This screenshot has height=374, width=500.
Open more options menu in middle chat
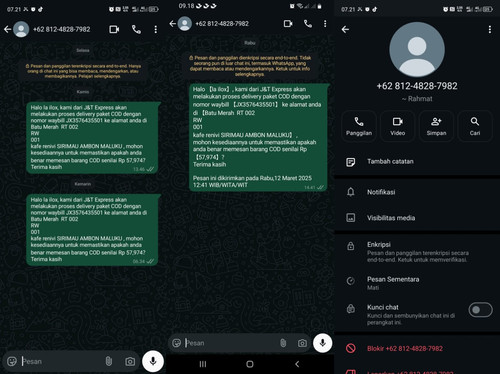pyautogui.click(x=325, y=24)
